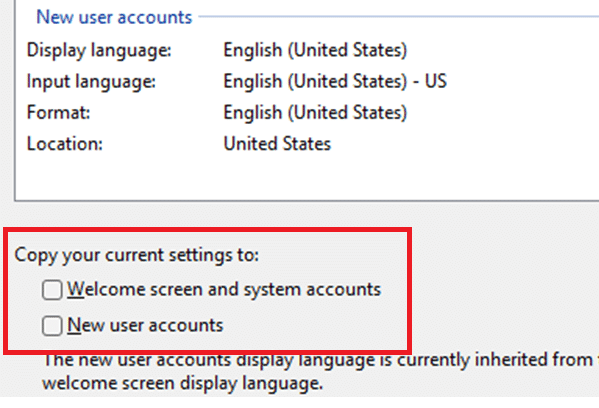This screenshot has width=599, height=408.
Task: Select the blue 'New user accounts' group heading
Action: 114,17
